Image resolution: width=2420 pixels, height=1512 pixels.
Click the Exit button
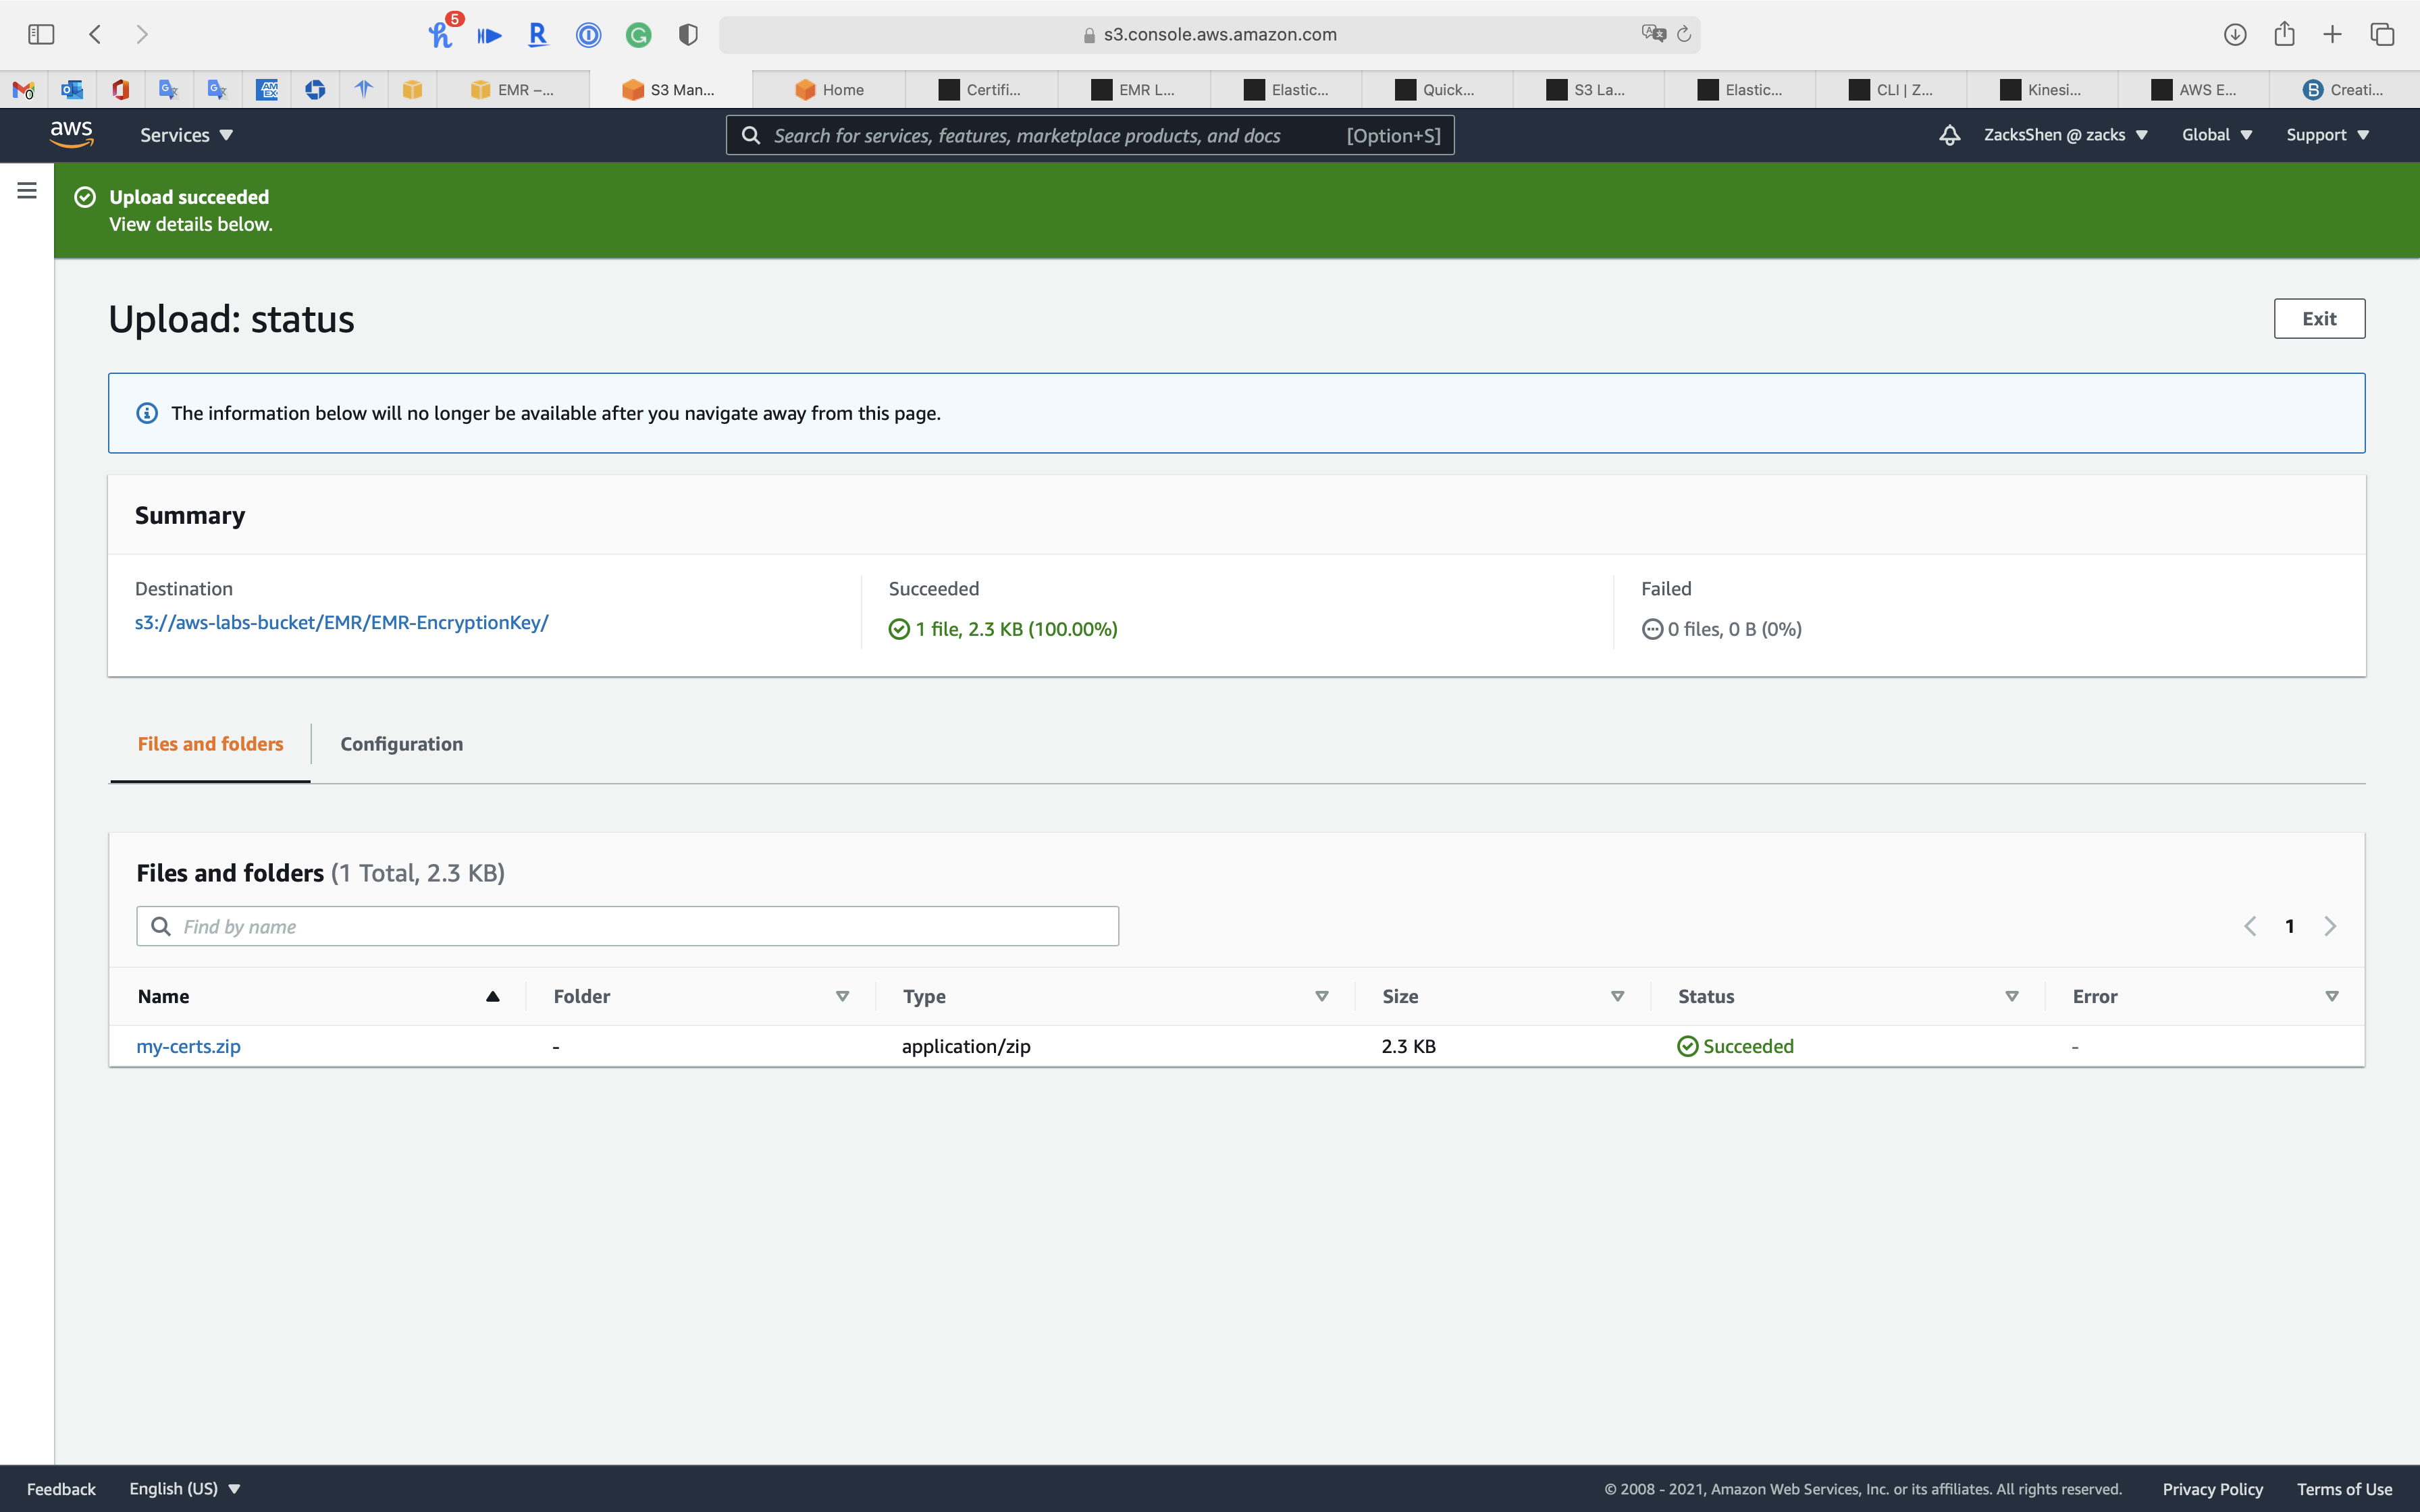[x=2318, y=319]
